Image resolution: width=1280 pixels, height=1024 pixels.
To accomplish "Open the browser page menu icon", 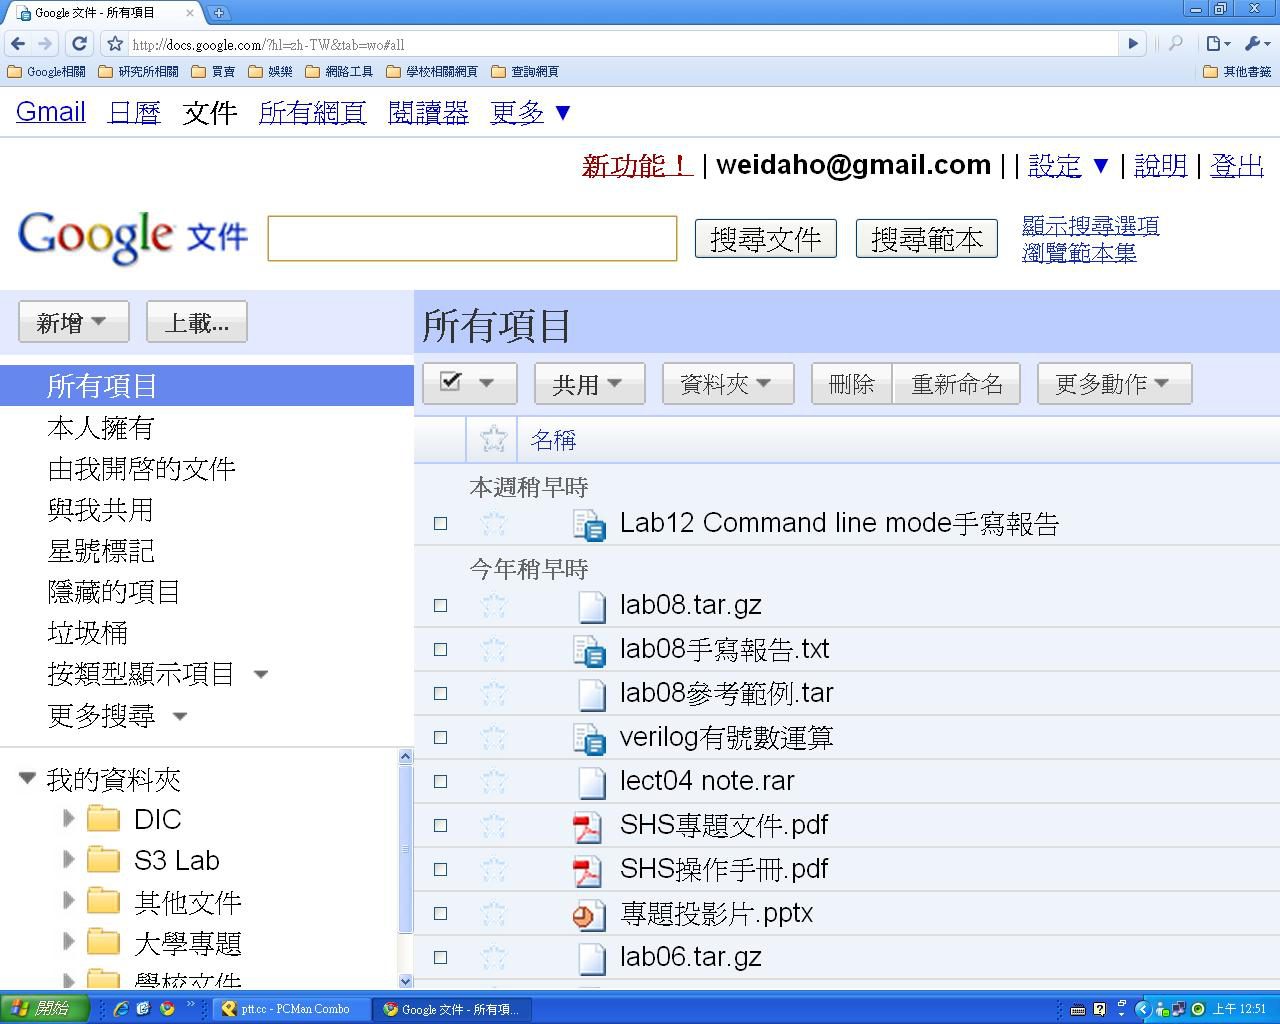I will pos(1218,44).
